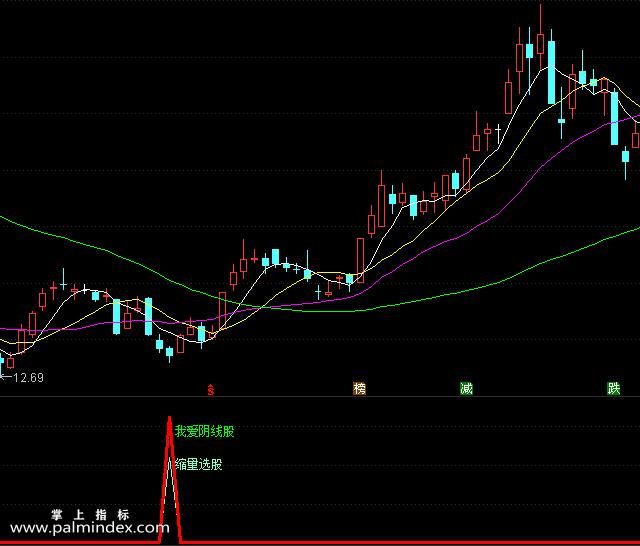
Task: Click the red S signal marker
Action: coord(211,390)
